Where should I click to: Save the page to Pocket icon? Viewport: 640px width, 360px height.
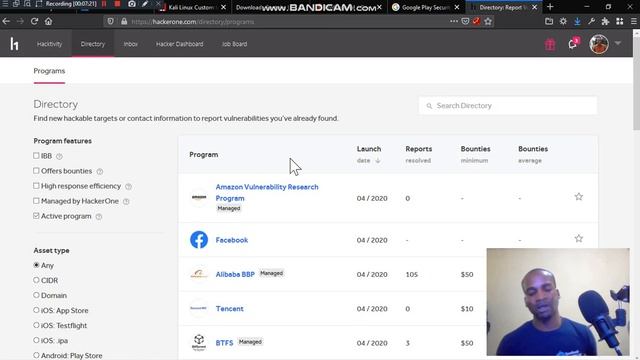coord(465,21)
